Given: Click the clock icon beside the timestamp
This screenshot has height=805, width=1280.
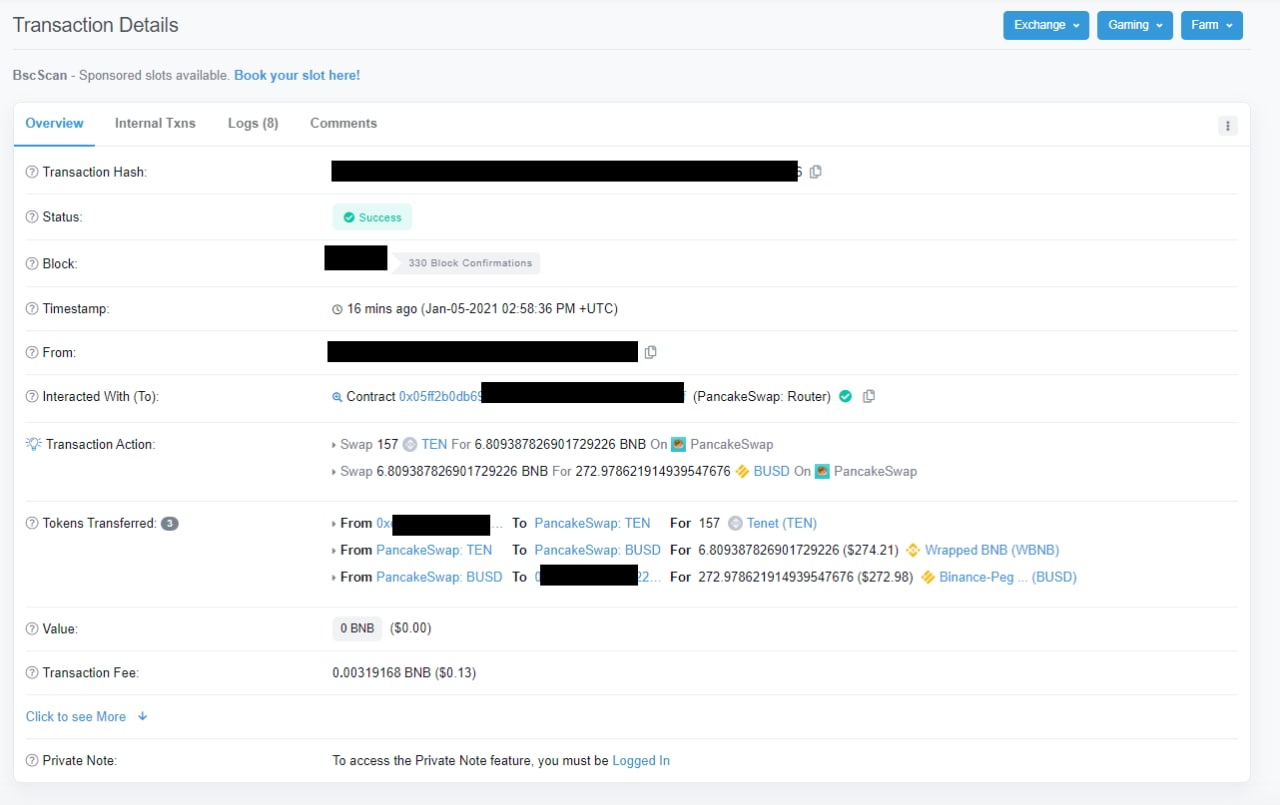Looking at the screenshot, I should (x=337, y=309).
